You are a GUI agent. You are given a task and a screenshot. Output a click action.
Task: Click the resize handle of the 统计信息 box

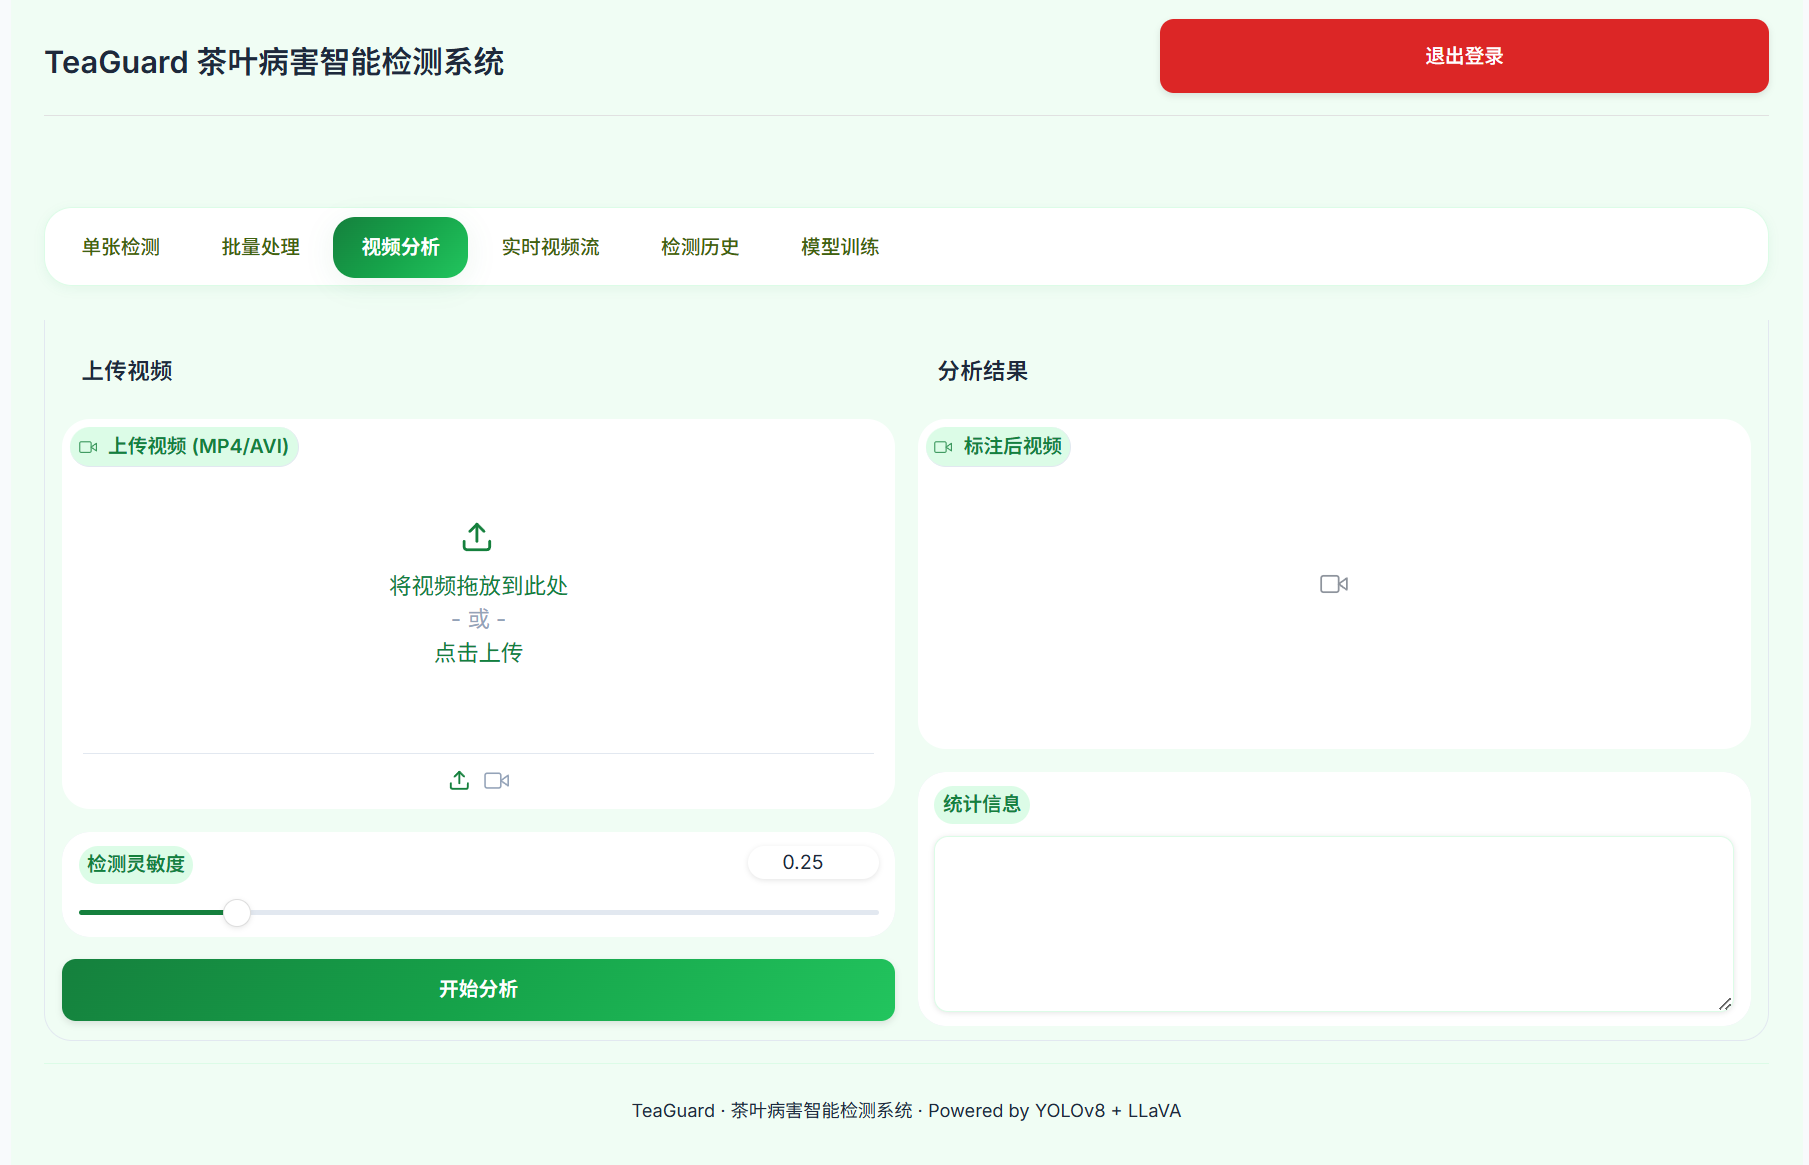click(1725, 1003)
